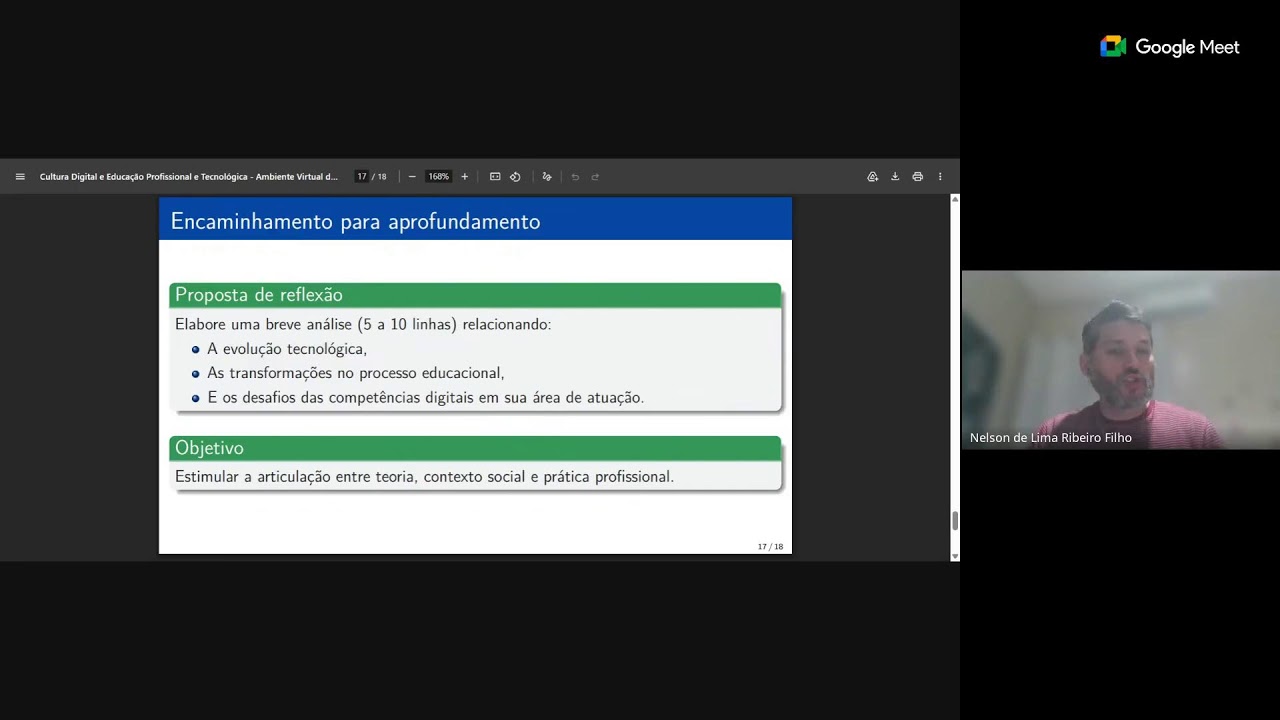Zoom in the PDF document
This screenshot has width=1280, height=720.
click(x=464, y=177)
